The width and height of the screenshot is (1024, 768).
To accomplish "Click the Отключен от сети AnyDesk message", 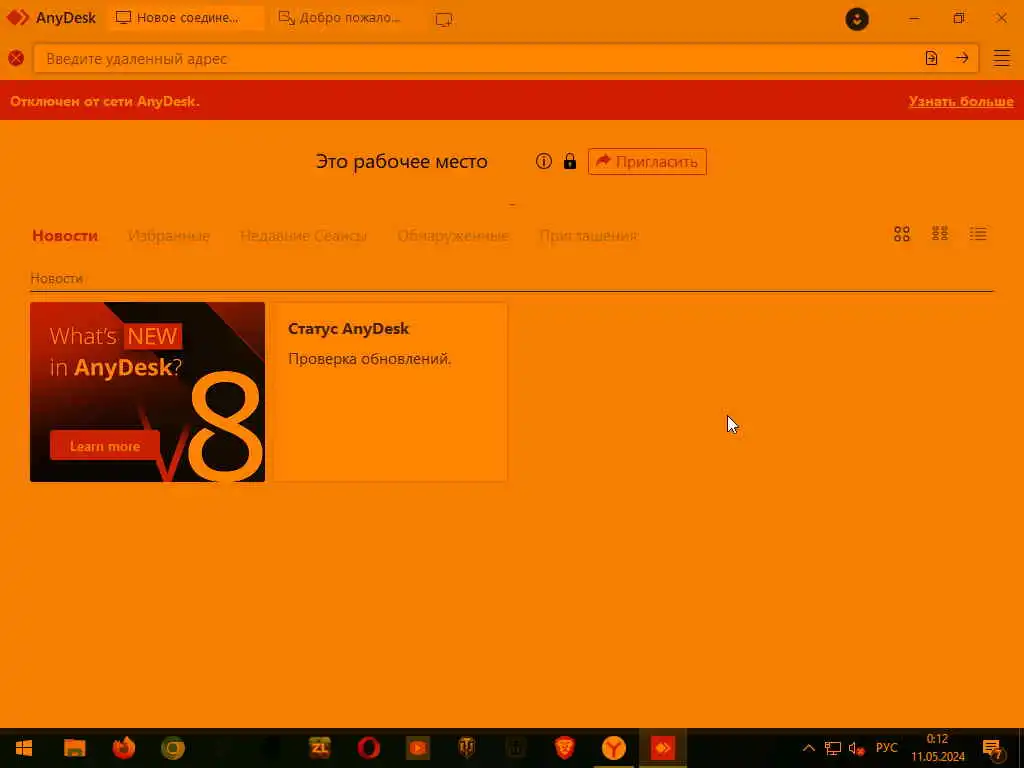I will (x=104, y=101).
